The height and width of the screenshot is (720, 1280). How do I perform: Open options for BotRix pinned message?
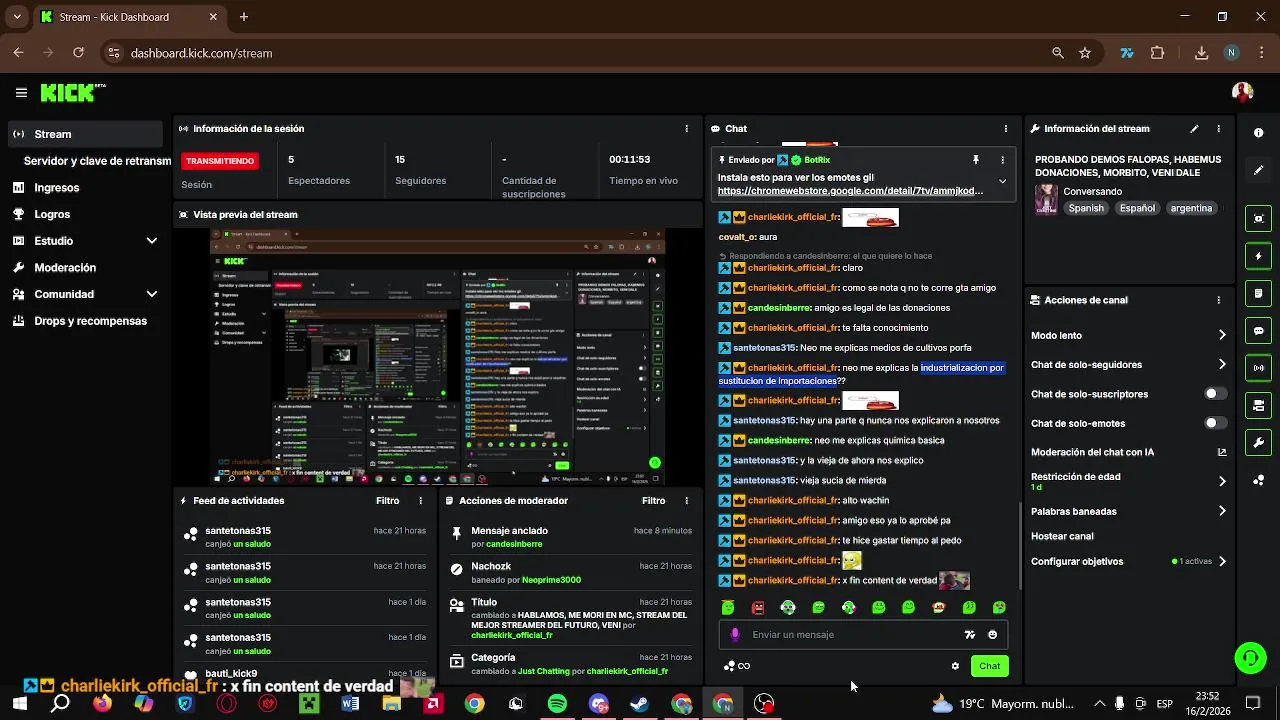(x=1002, y=160)
